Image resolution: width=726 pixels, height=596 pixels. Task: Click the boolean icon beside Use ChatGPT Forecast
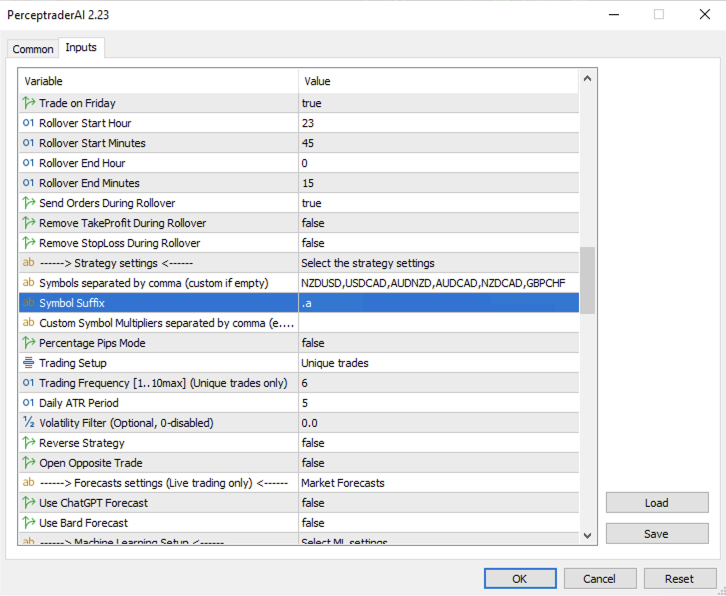[29, 502]
